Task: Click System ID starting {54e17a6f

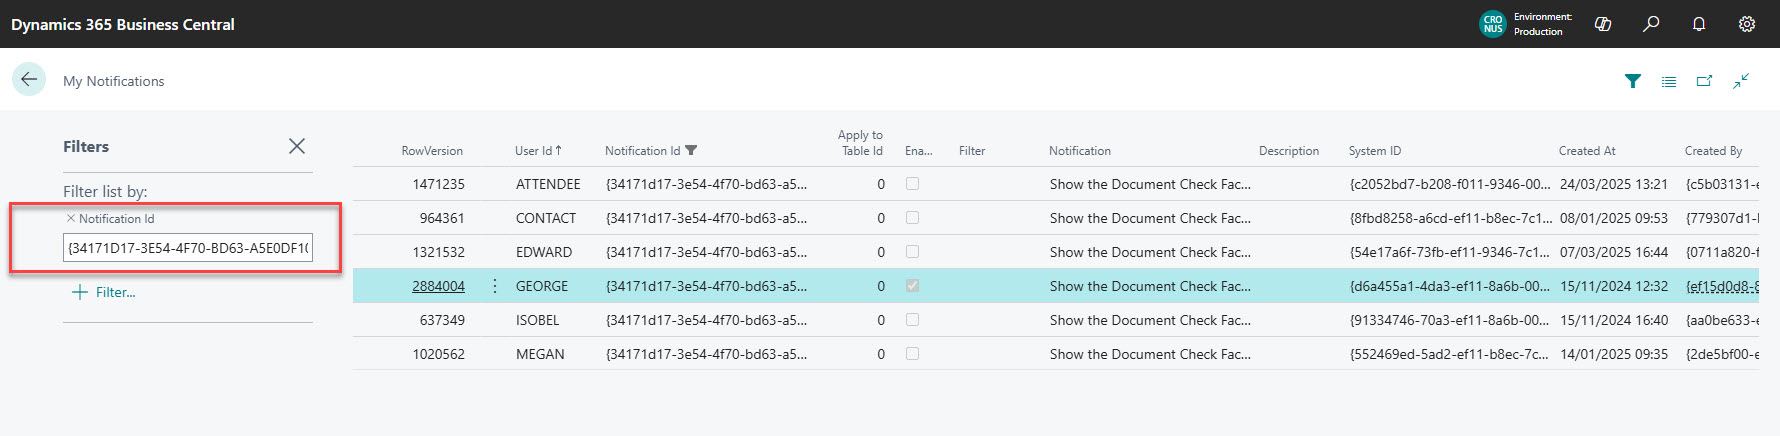Action: [1450, 252]
